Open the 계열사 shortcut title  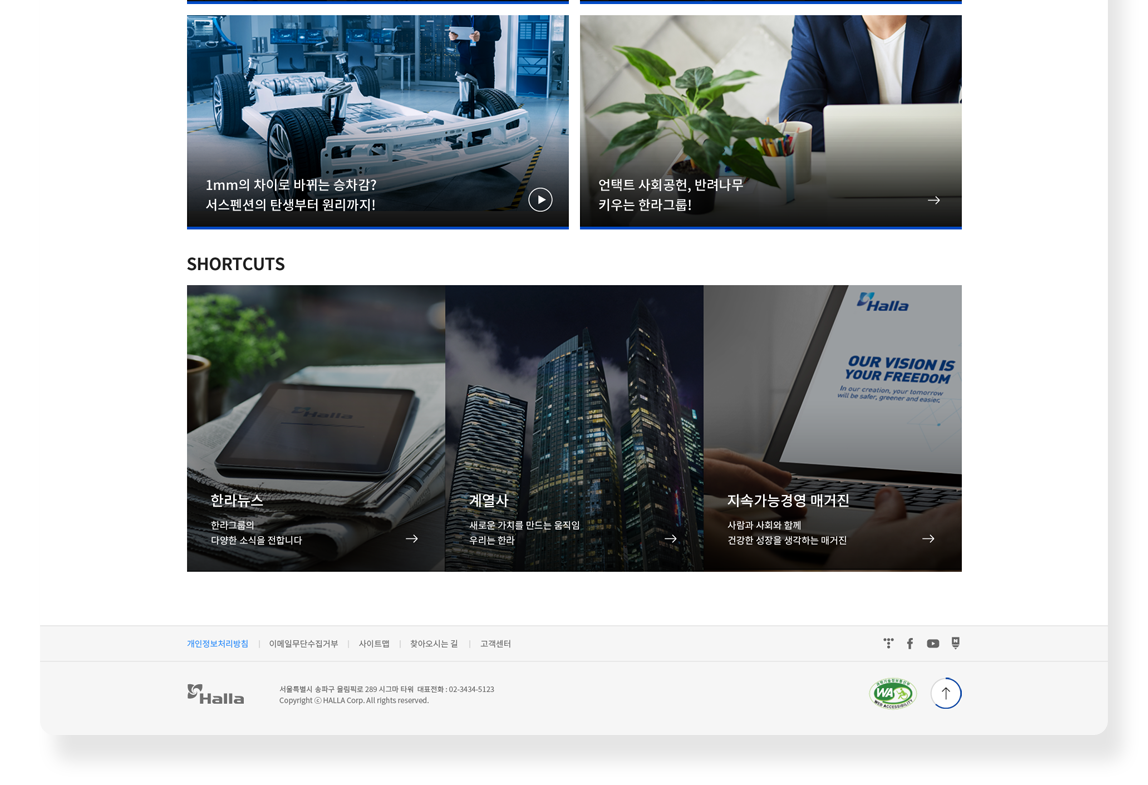click(488, 501)
